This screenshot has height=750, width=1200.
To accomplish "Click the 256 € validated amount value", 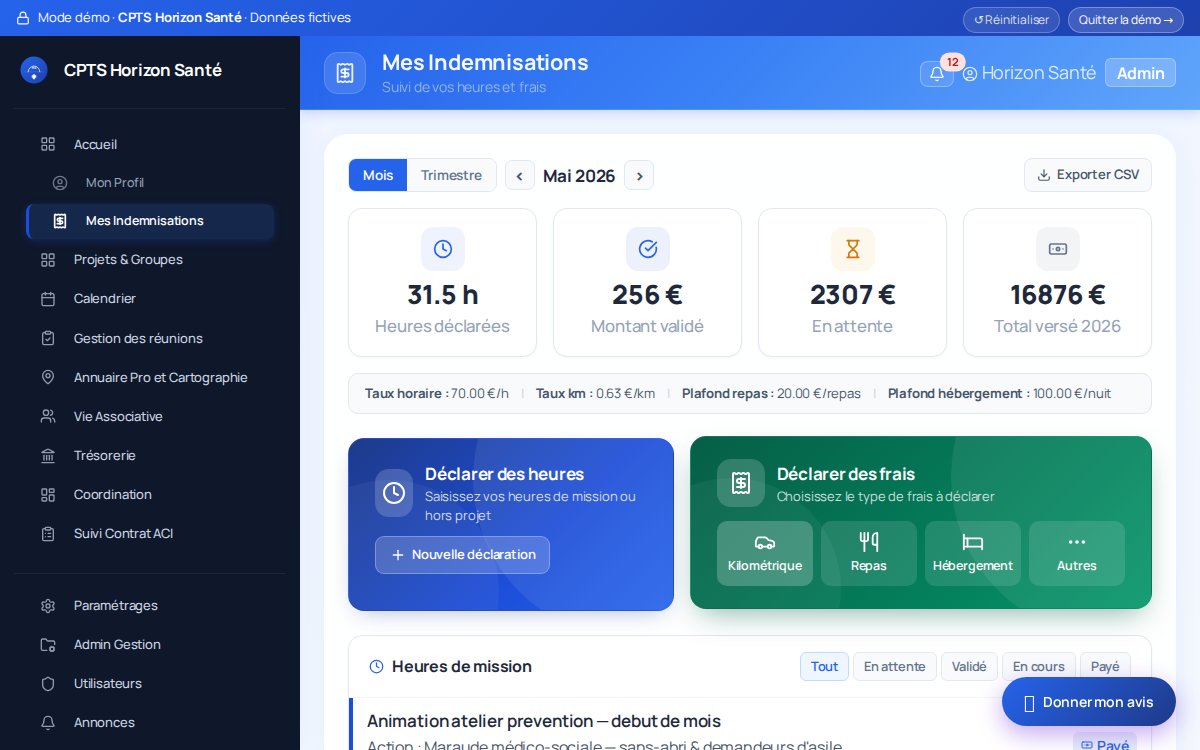I will 647,295.
